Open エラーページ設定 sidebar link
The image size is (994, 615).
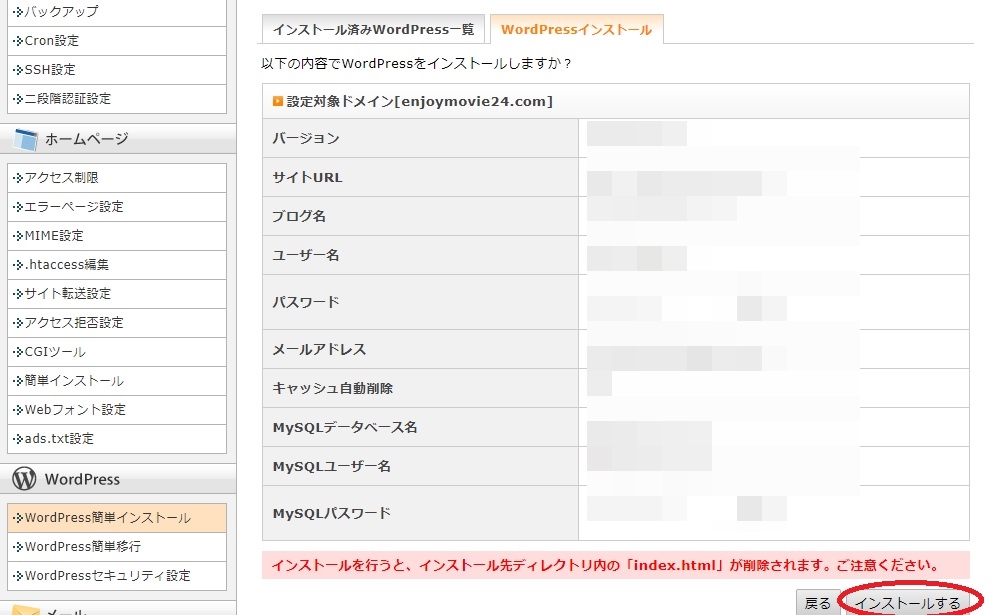tap(73, 207)
